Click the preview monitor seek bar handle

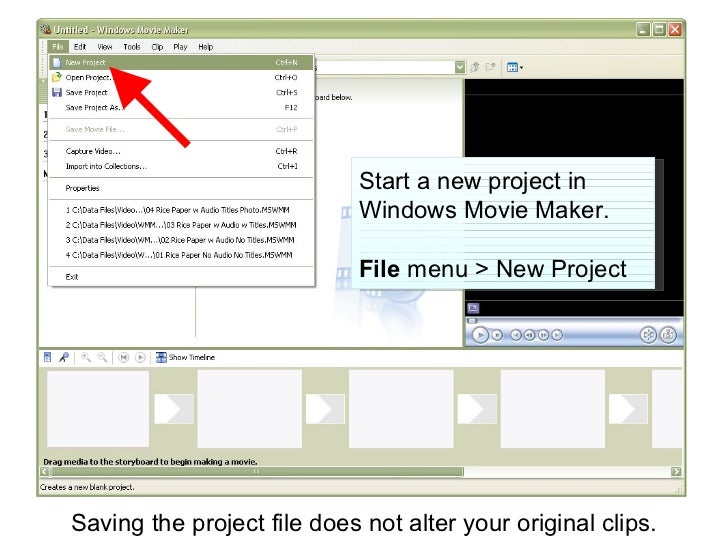pos(472,321)
